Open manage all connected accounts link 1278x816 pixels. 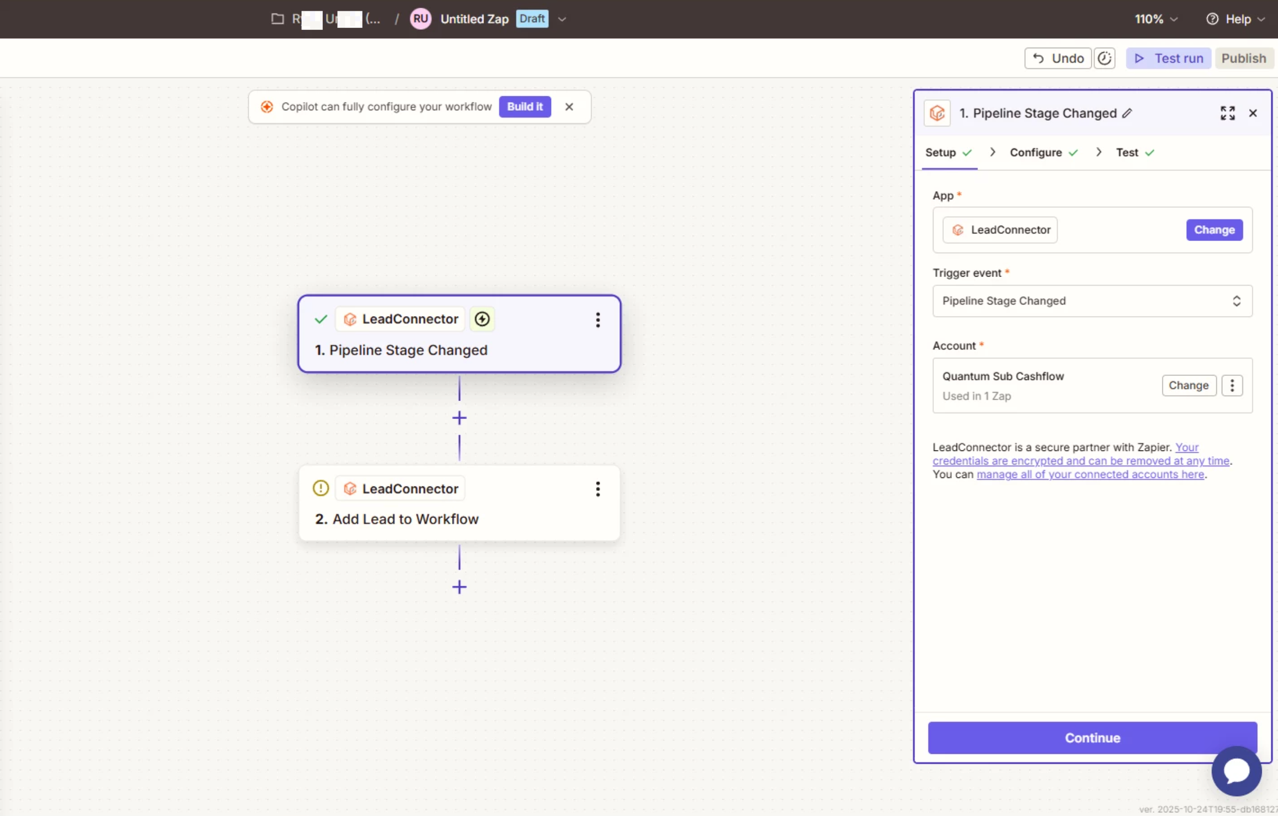point(1090,475)
